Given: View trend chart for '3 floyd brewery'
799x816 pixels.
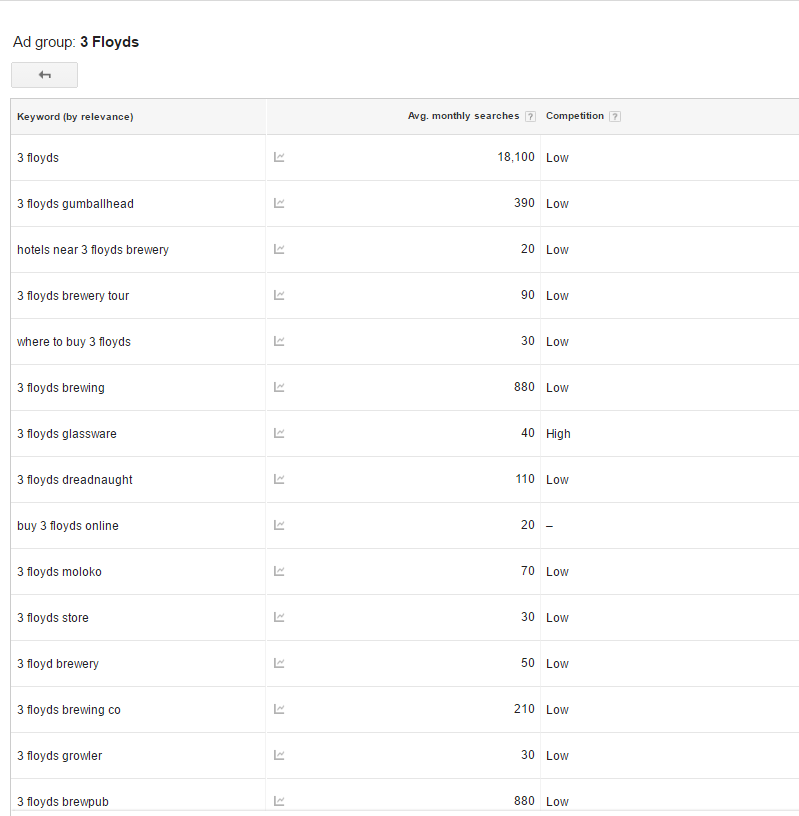Looking at the screenshot, I should pos(279,663).
